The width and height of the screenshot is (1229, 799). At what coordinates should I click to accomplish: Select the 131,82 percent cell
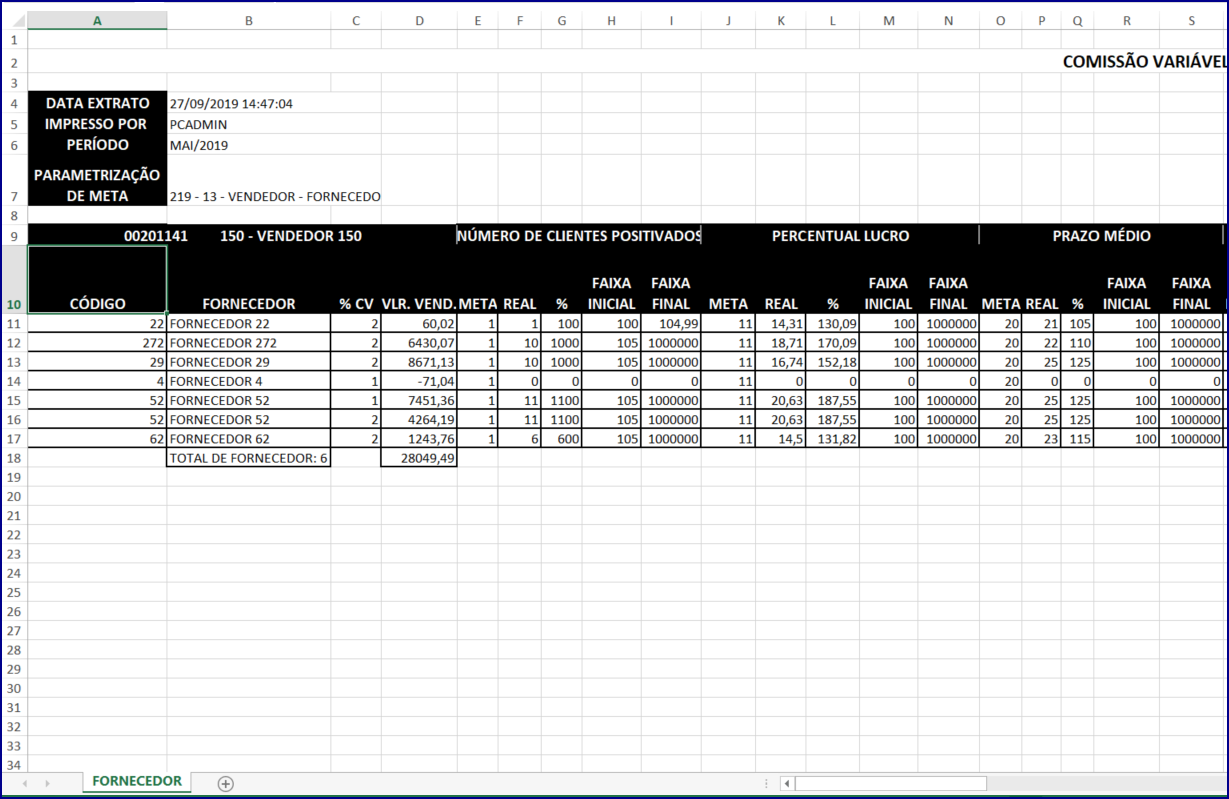832,439
